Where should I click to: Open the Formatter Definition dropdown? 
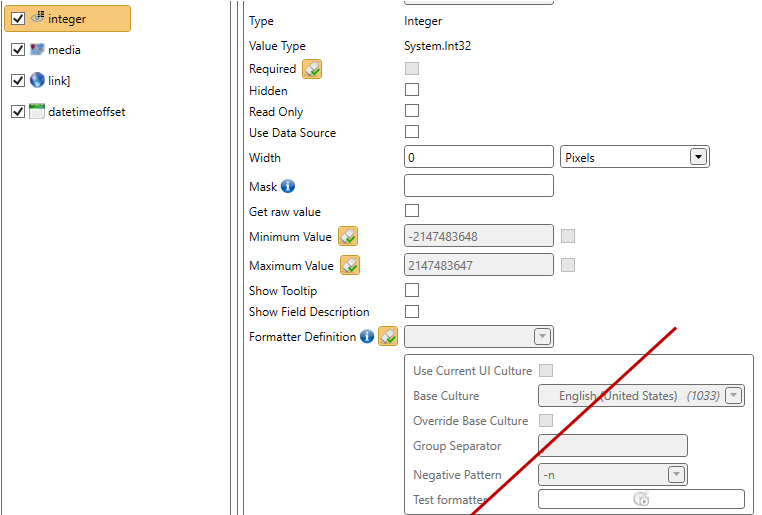pos(479,336)
